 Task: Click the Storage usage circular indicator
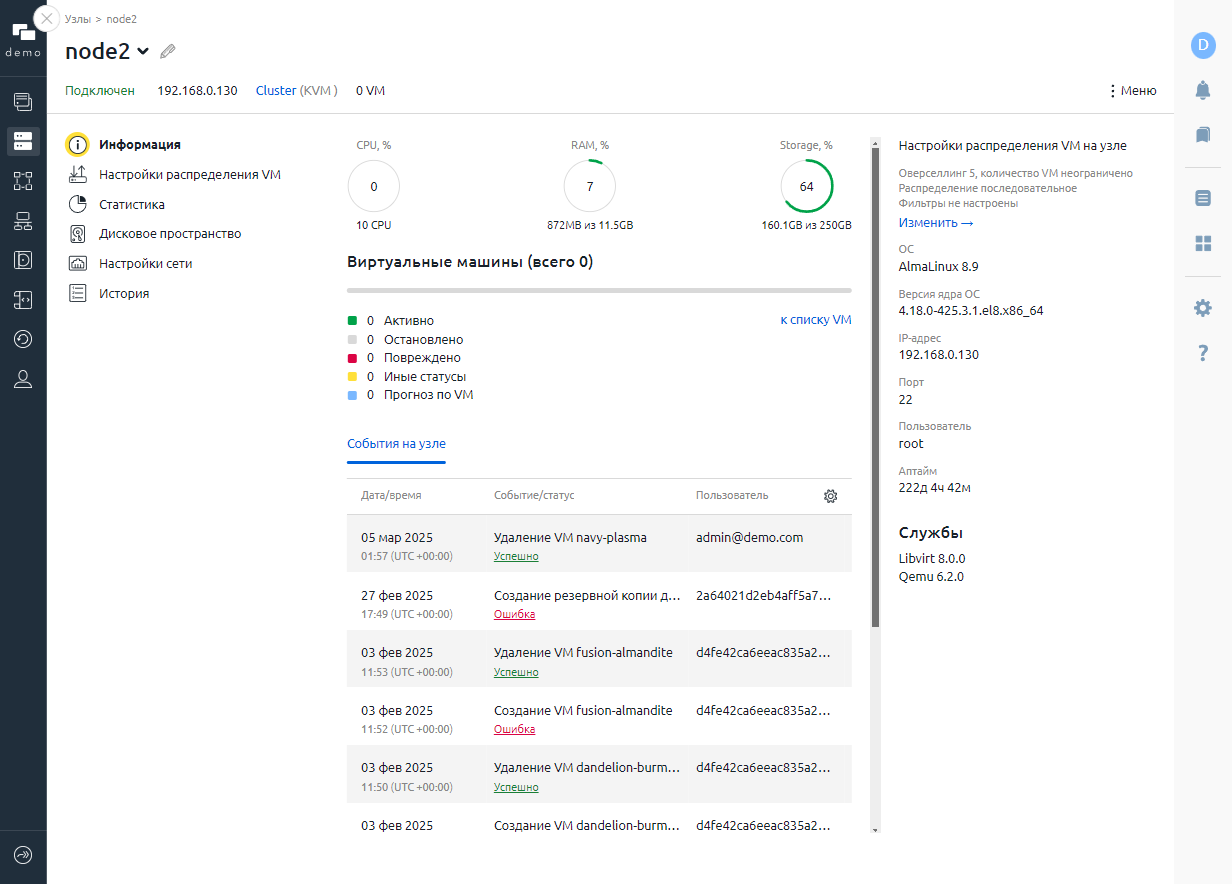tap(806, 187)
